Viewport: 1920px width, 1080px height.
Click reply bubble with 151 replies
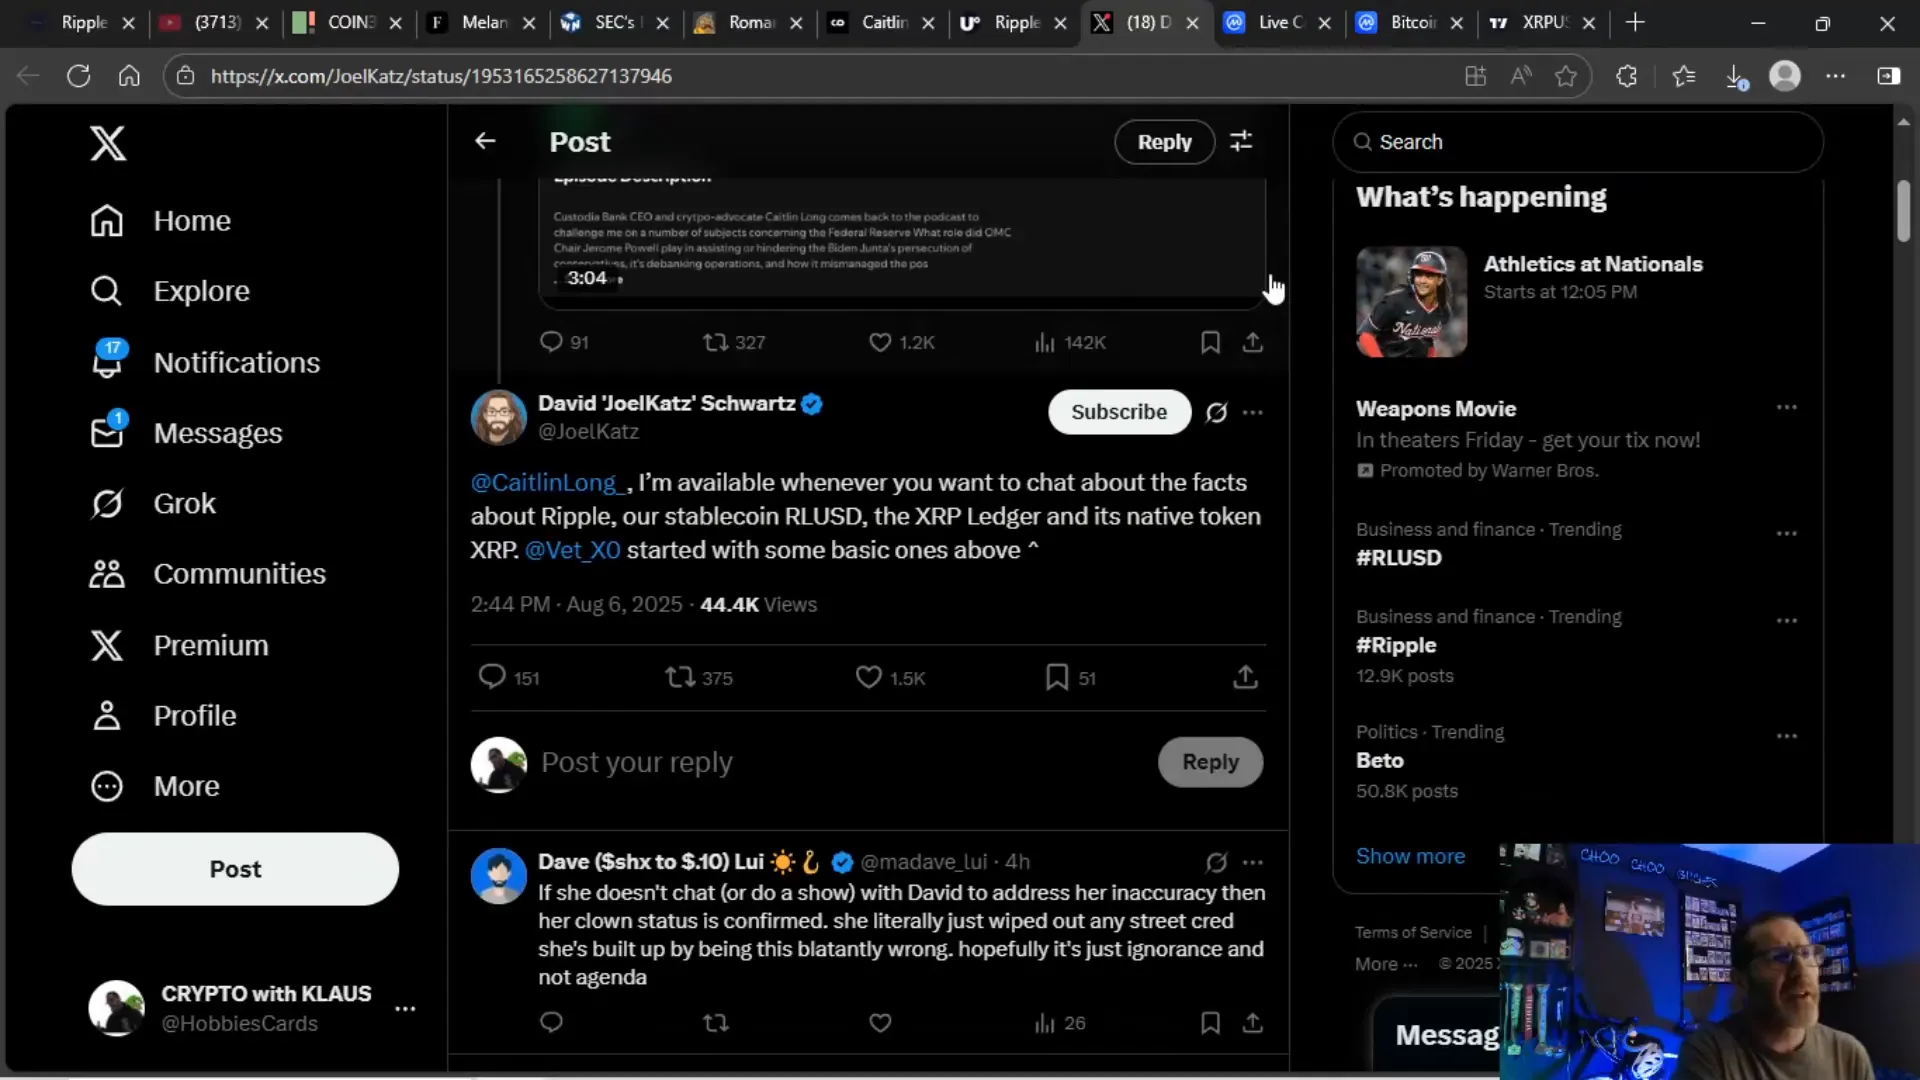(x=508, y=677)
